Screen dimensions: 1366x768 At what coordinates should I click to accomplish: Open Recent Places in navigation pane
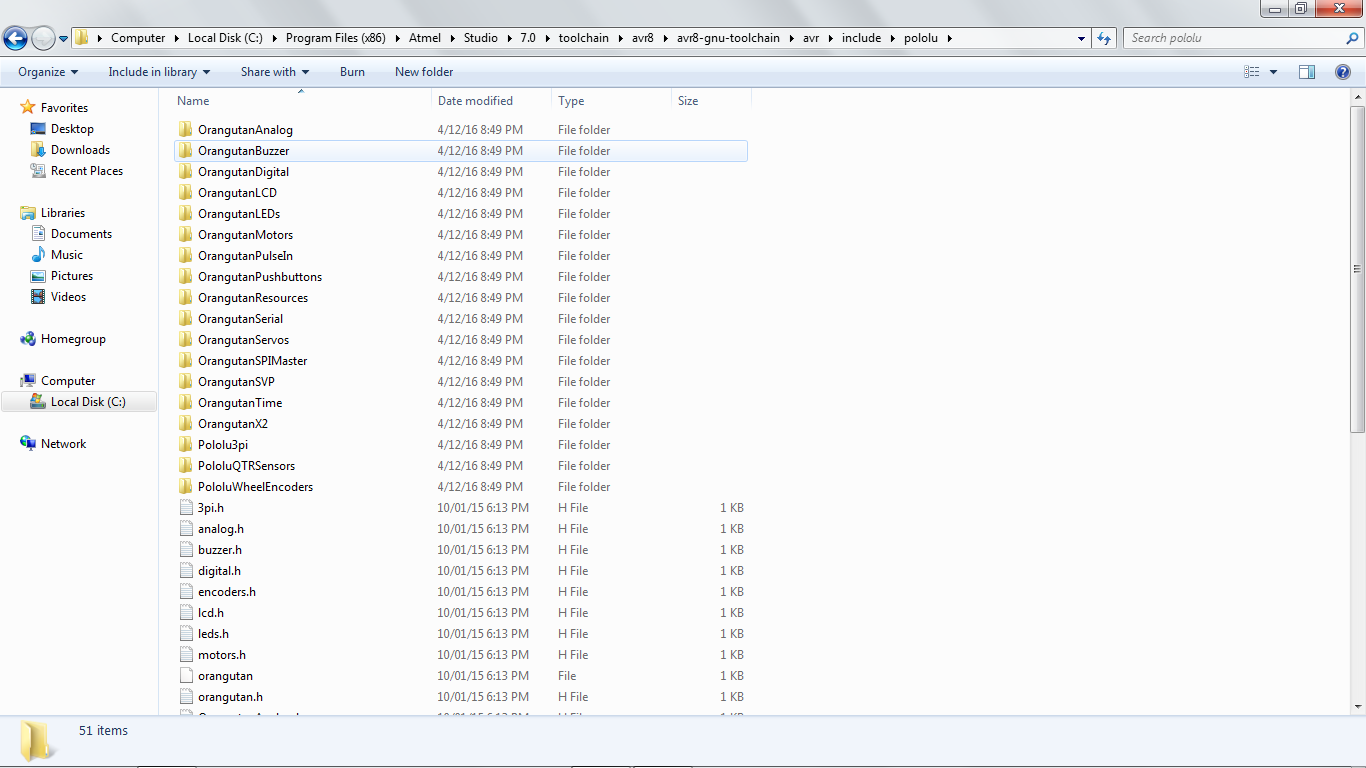point(87,171)
